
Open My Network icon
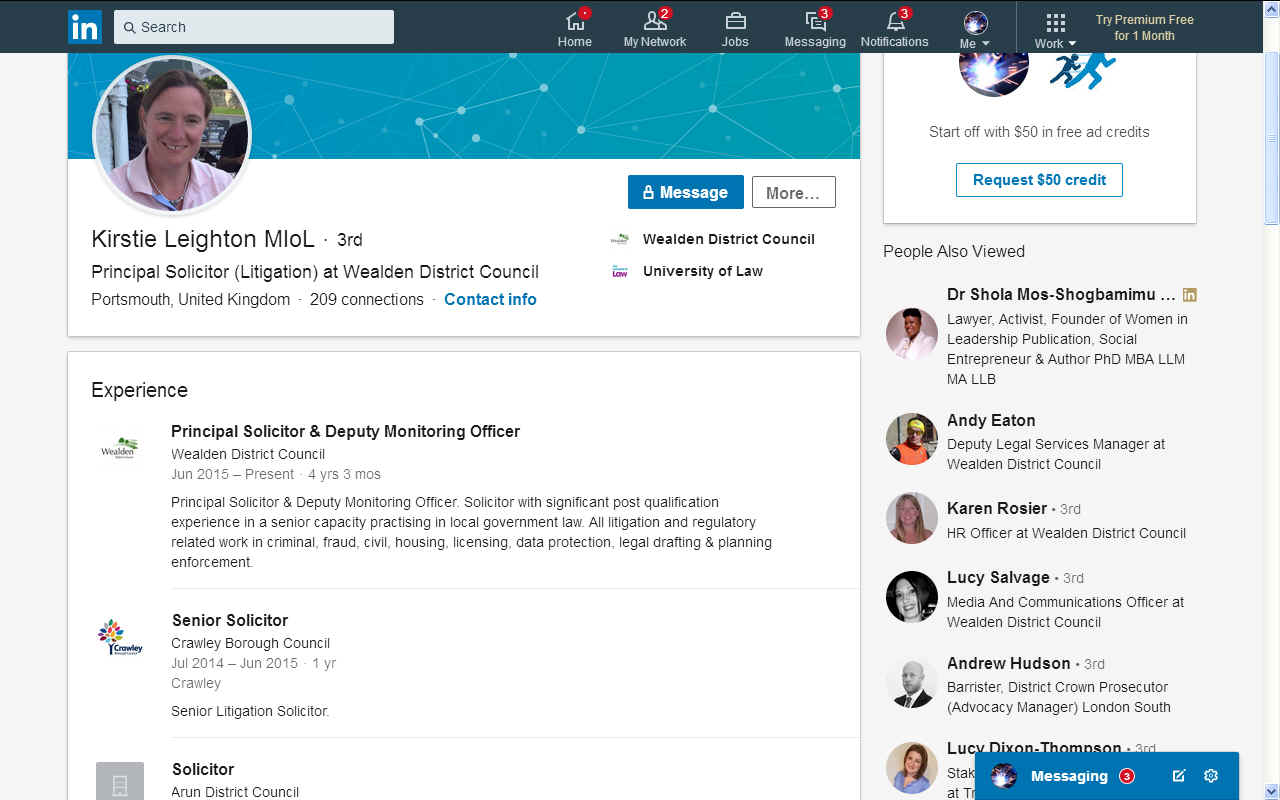click(x=655, y=21)
